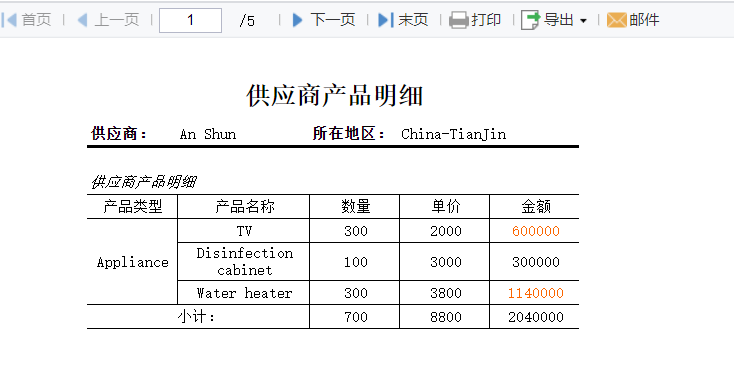734x384 pixels.
Task: Click quantity 100 cell
Action: coord(355,262)
